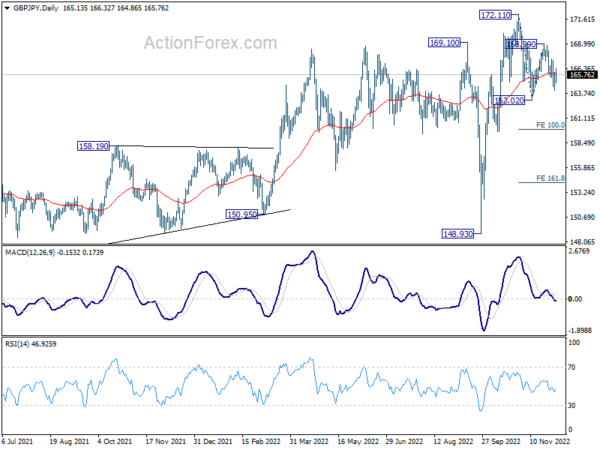Viewport: 600px width, 450px height.
Task: Click the RSI 30 level label
Action: [x=571, y=405]
